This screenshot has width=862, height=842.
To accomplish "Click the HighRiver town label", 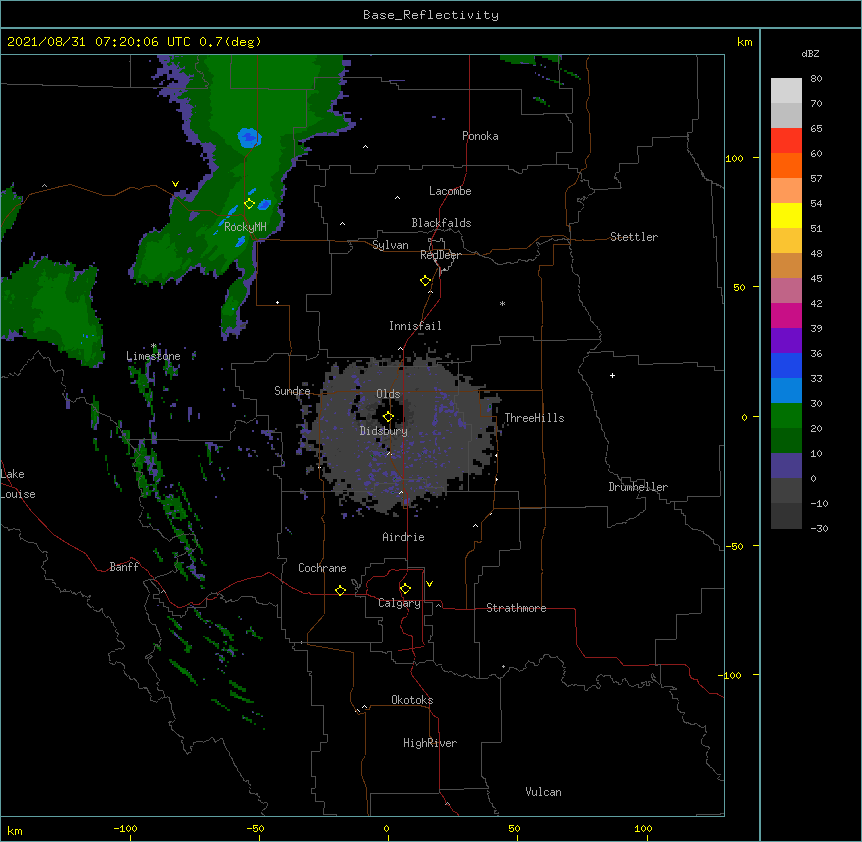I will (x=430, y=743).
